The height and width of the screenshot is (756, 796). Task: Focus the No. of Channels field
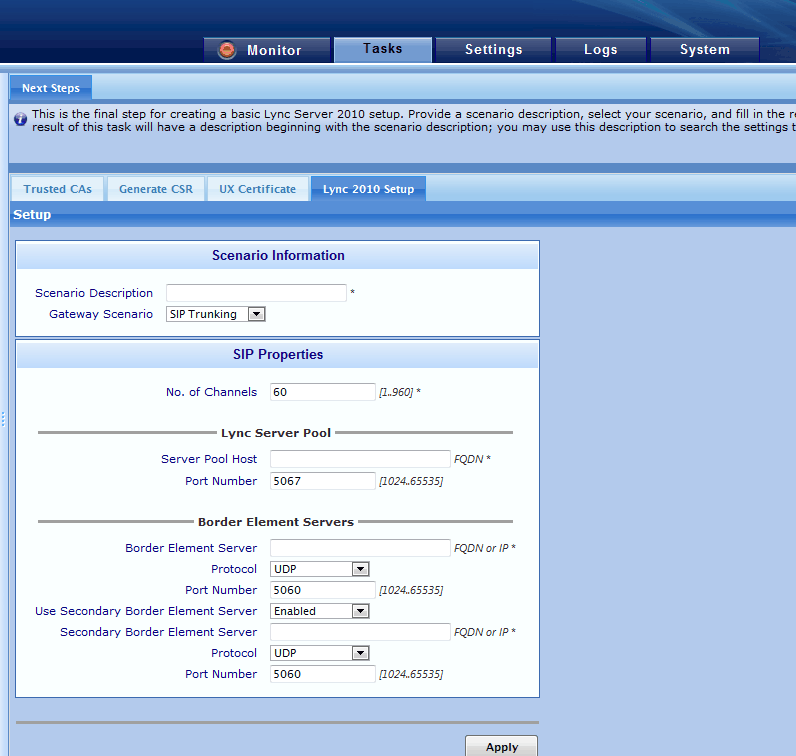(x=323, y=392)
